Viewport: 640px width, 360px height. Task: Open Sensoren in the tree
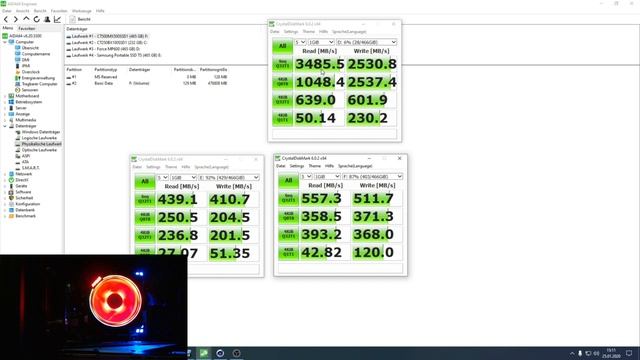pos(30,90)
